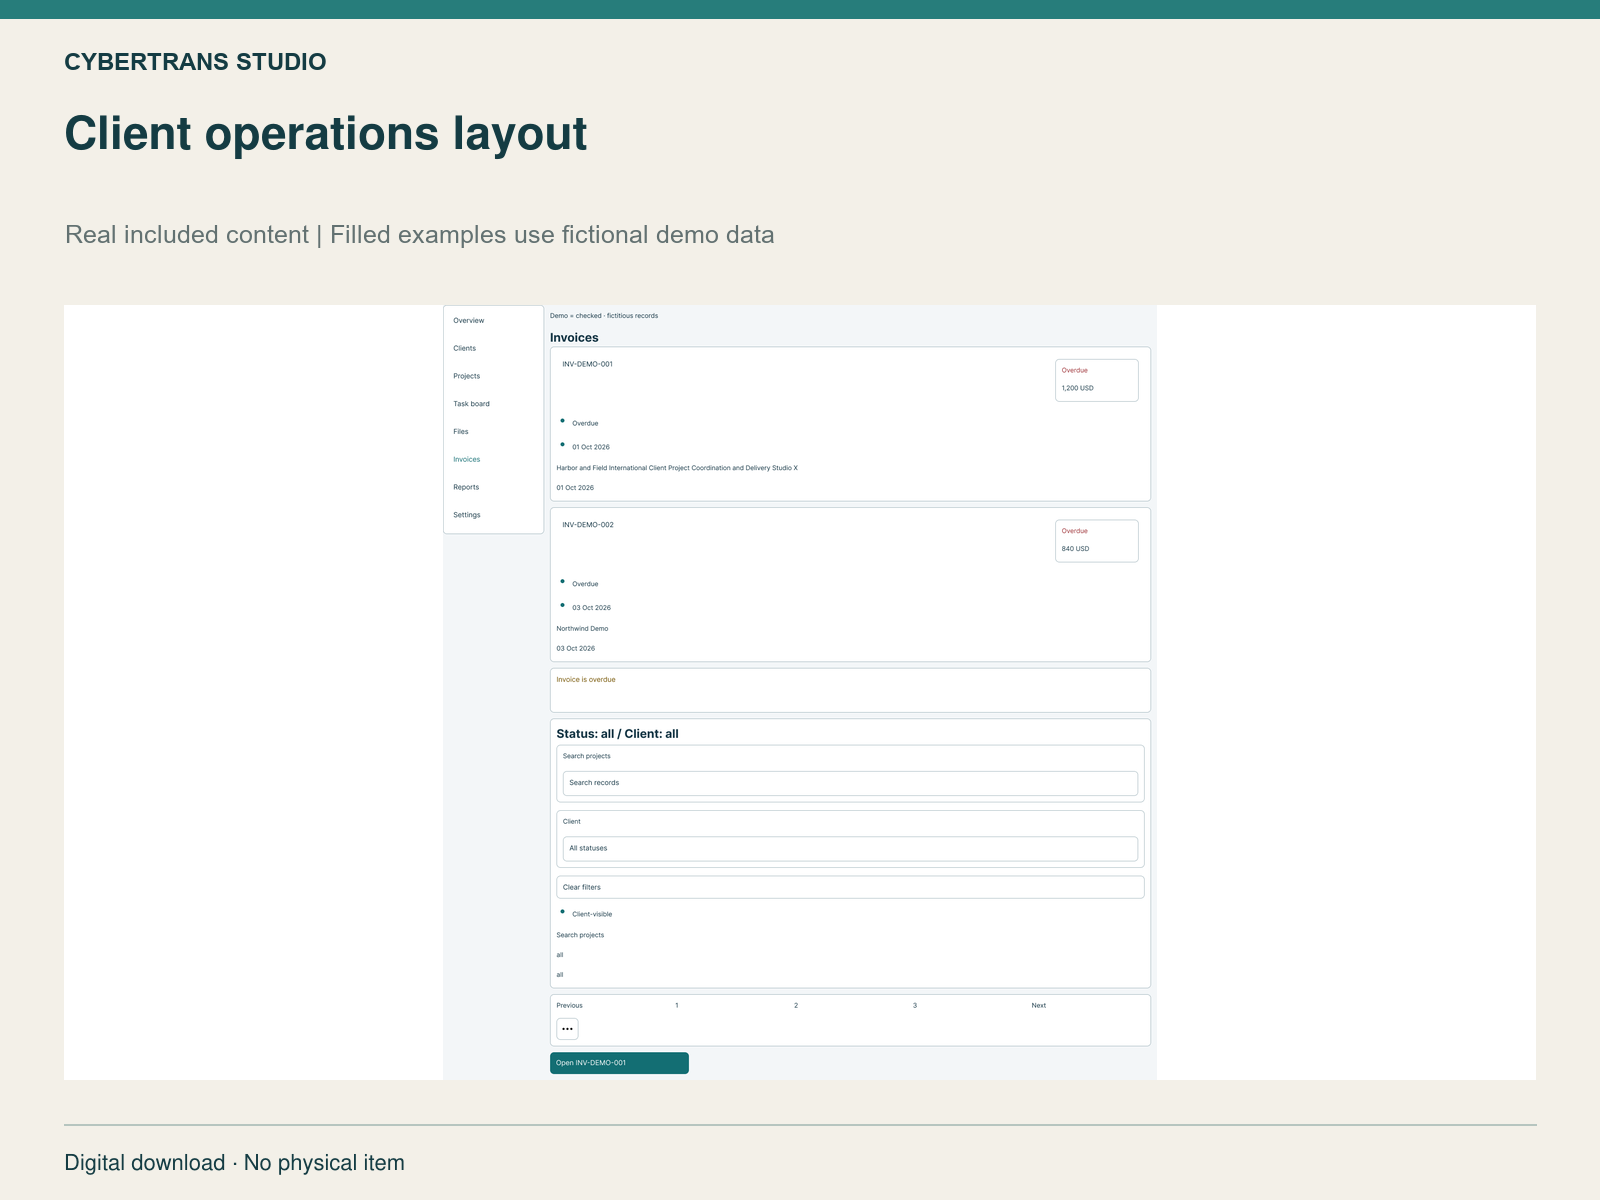The height and width of the screenshot is (1200, 1600).
Task: Click the "Status: all / Client: all" heading
Action: coord(617,734)
